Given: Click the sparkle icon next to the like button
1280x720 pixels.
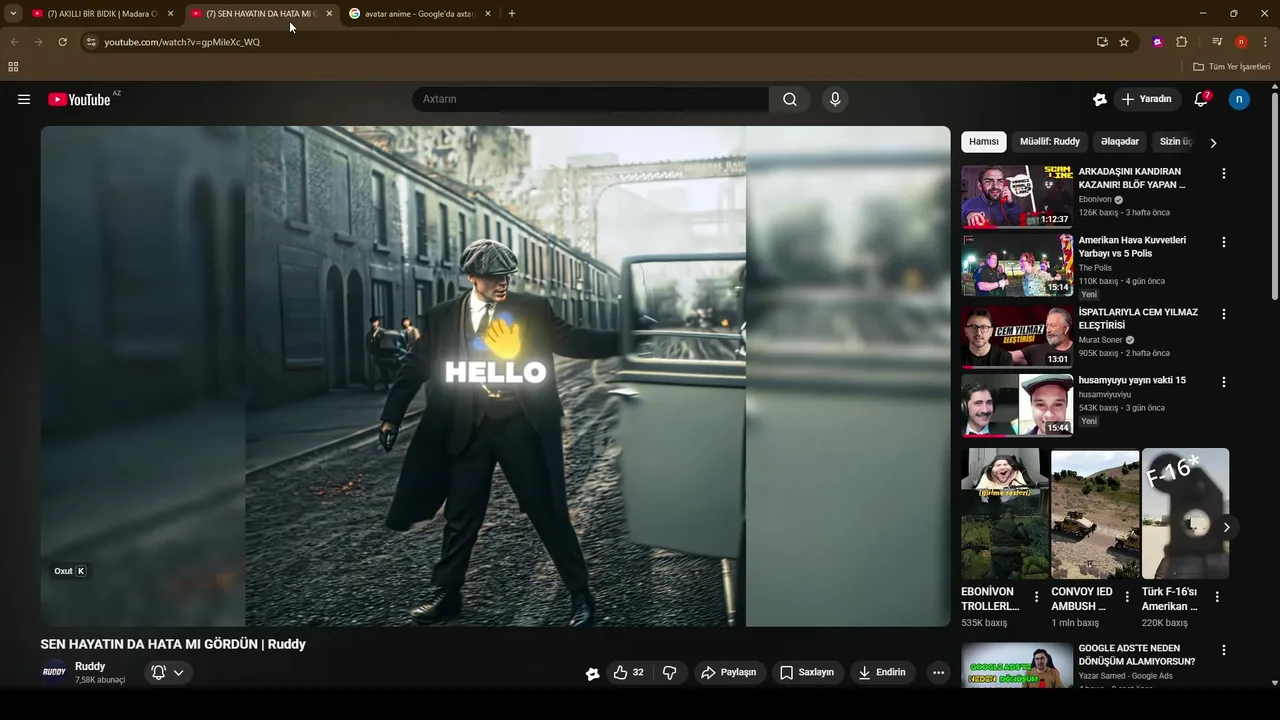Looking at the screenshot, I should coord(592,673).
